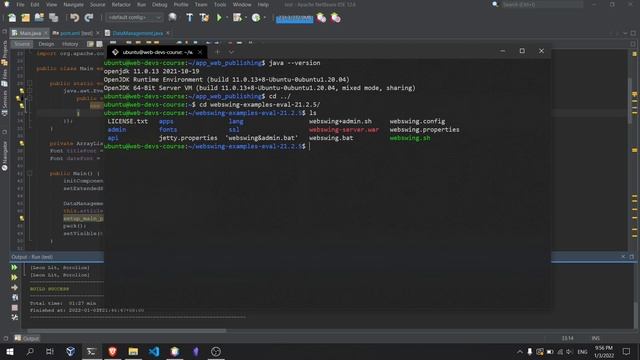Image resolution: width=640 pixels, height=360 pixels.
Task: Open the Refactor menu
Action: coord(121,4)
